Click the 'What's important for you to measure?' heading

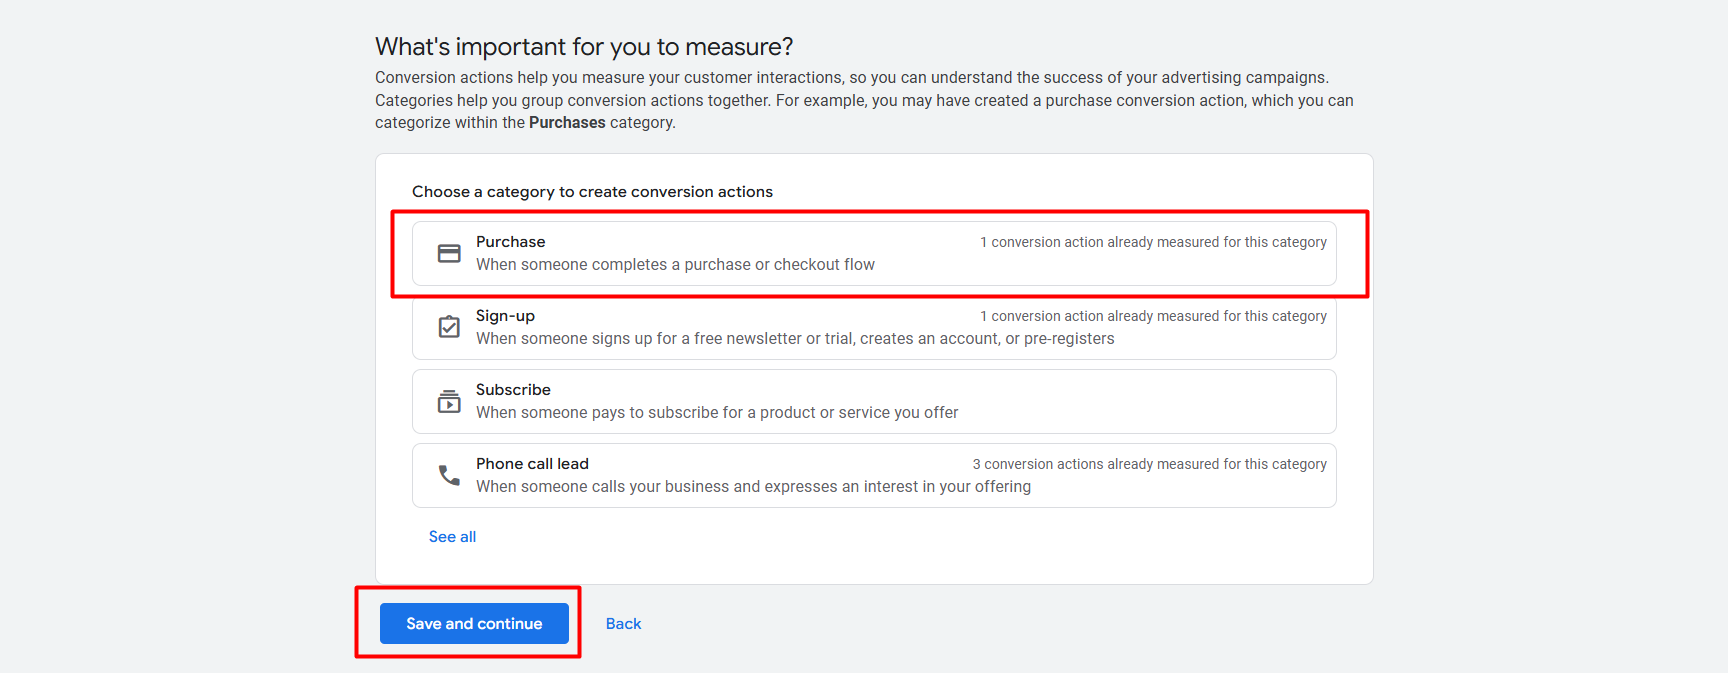click(584, 47)
